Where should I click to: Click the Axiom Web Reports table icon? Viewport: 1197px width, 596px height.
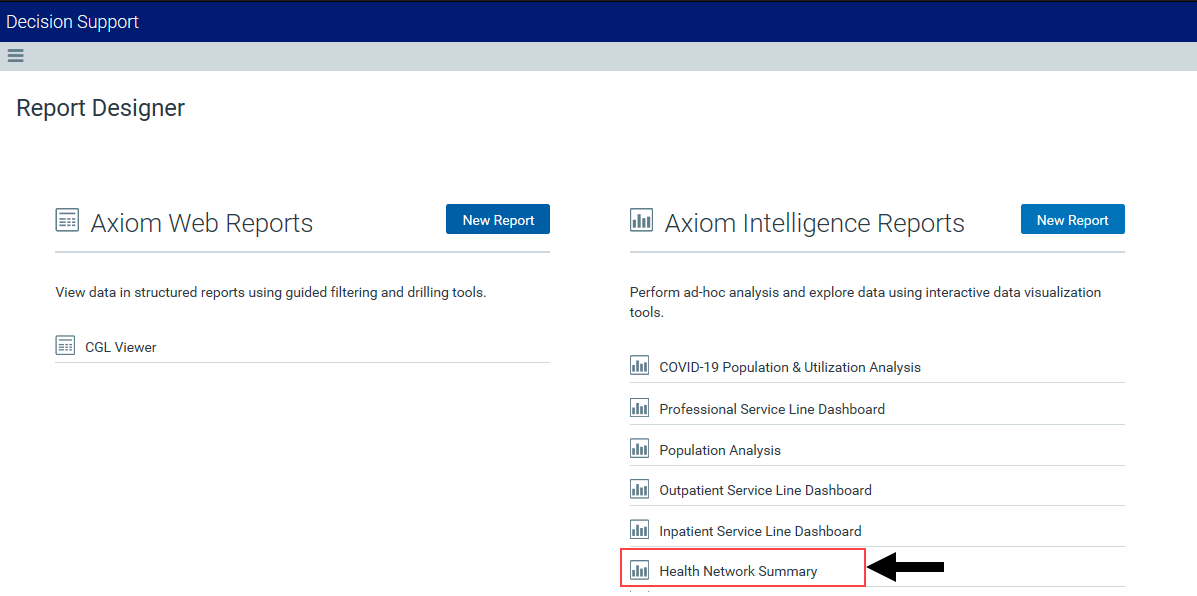coord(67,221)
